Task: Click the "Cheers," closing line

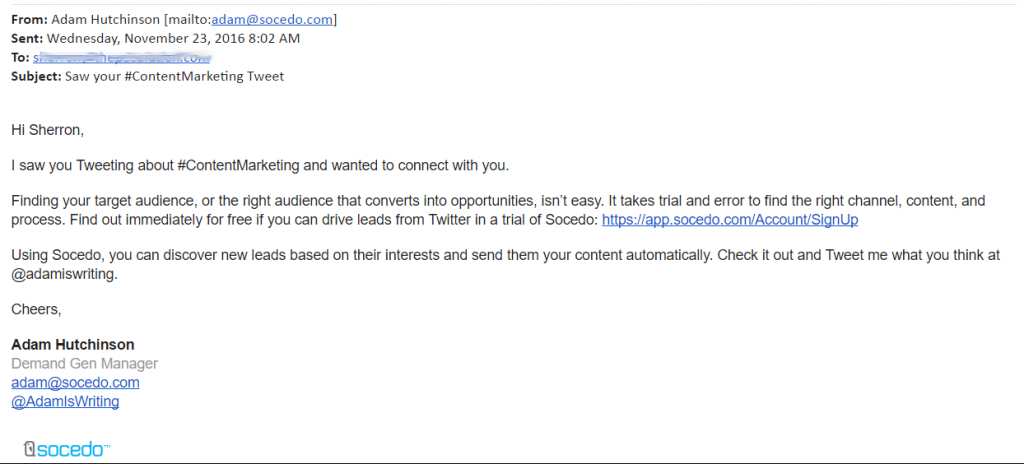Action: pos(37,310)
